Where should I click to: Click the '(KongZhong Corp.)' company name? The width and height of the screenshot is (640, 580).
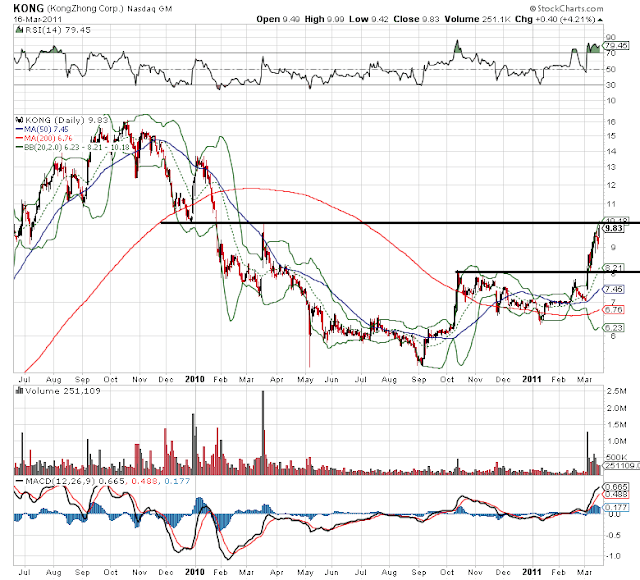85,8
